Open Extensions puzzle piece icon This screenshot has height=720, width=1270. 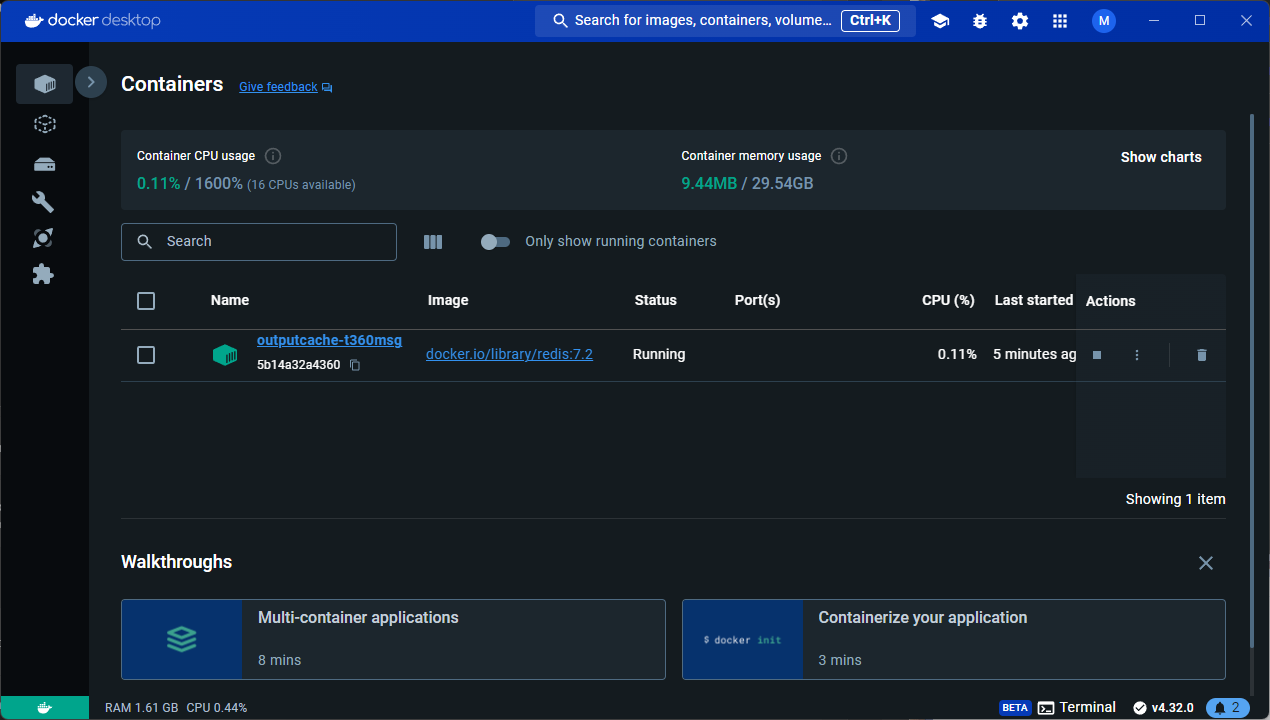(x=43, y=274)
